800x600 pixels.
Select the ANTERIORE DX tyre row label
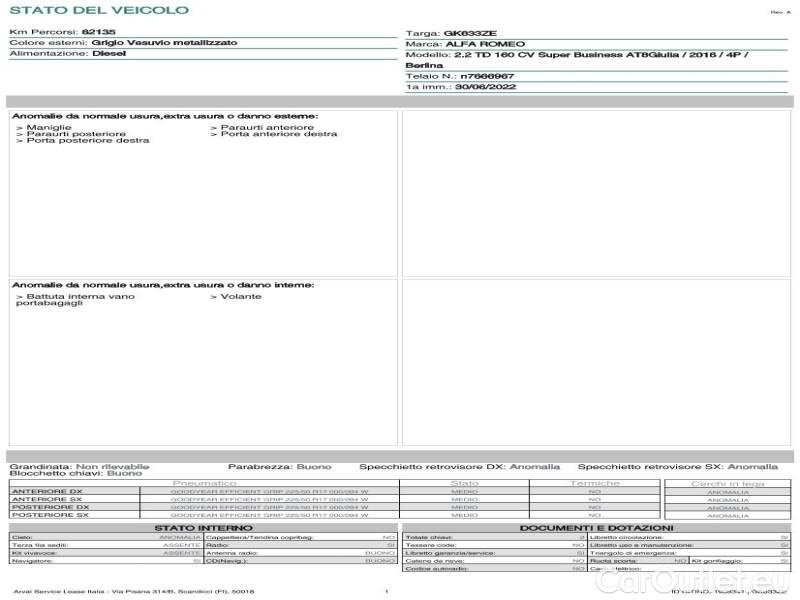46,492
